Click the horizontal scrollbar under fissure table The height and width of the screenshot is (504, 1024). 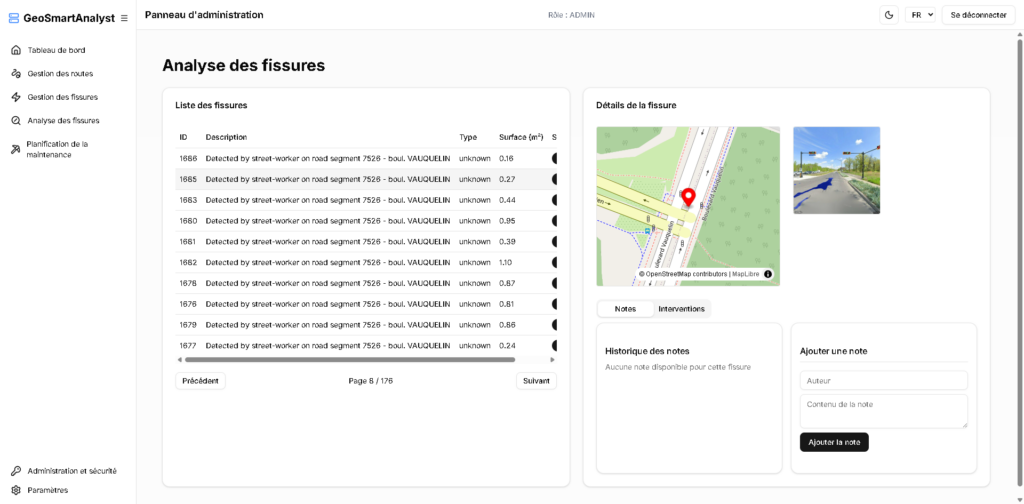(350, 360)
